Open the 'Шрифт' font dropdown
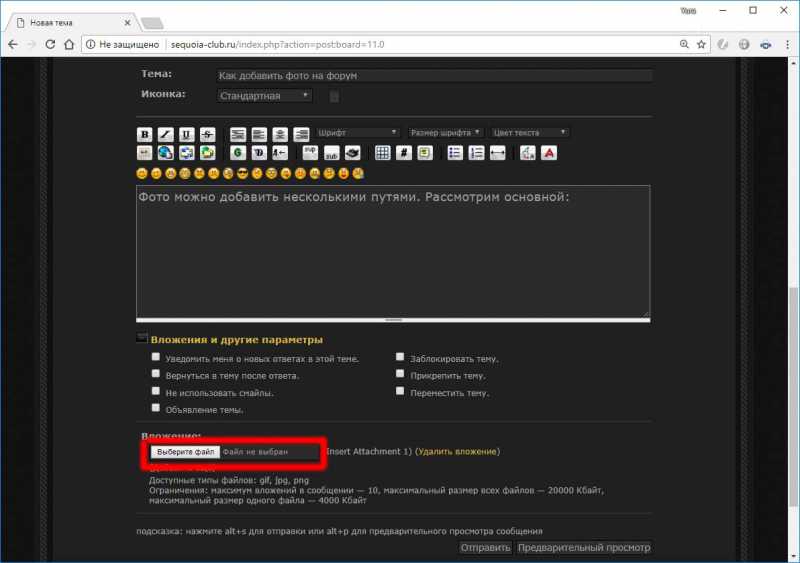800x563 pixels. [358, 132]
